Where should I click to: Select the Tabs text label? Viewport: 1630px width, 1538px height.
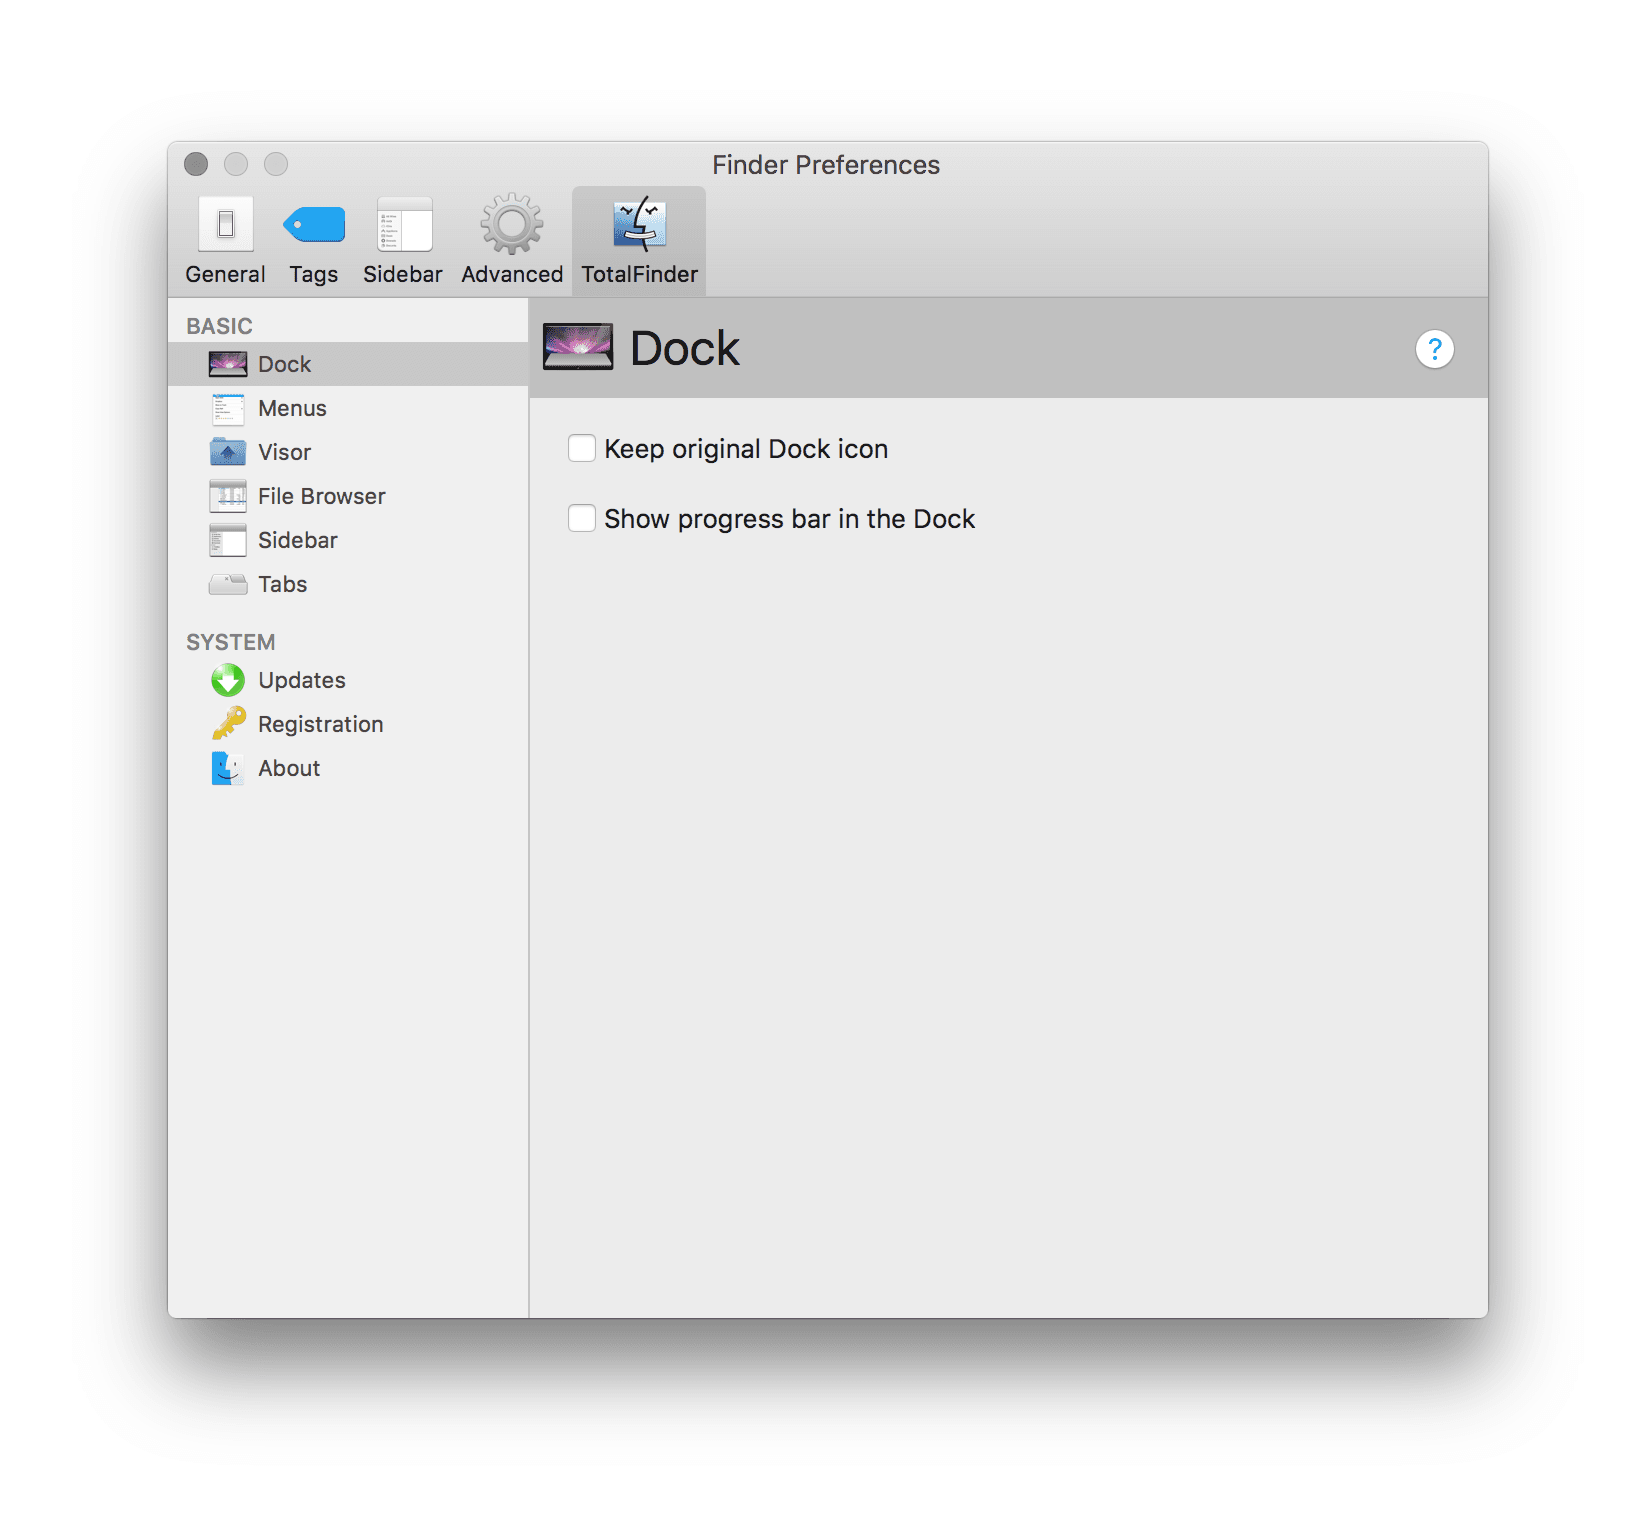(282, 584)
